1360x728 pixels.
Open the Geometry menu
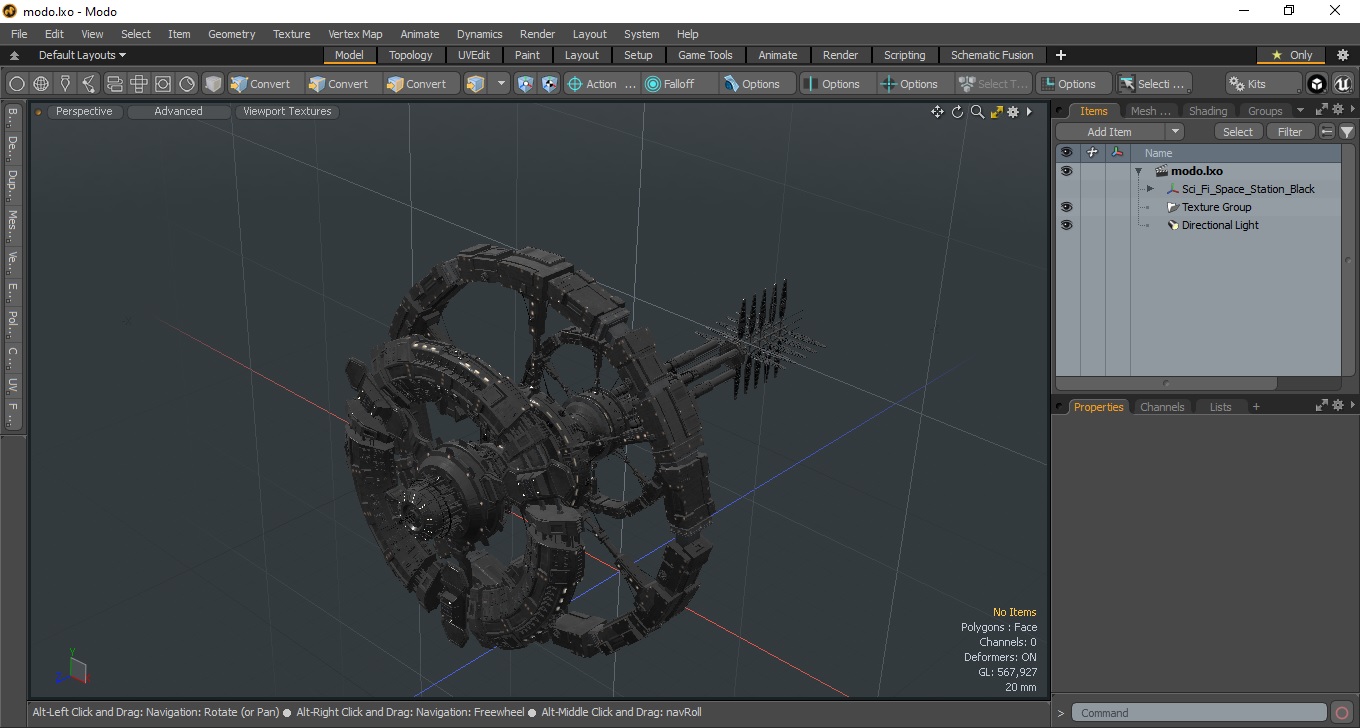[231, 34]
